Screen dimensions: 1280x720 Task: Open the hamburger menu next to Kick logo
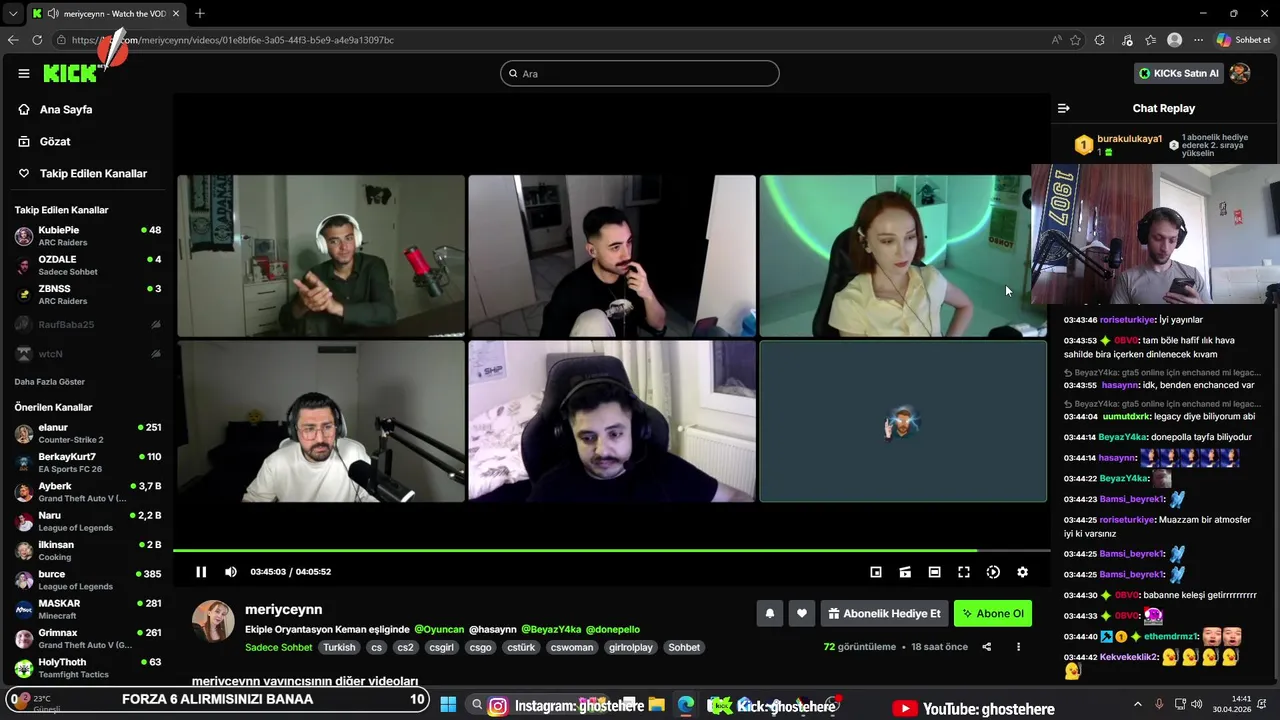point(24,73)
